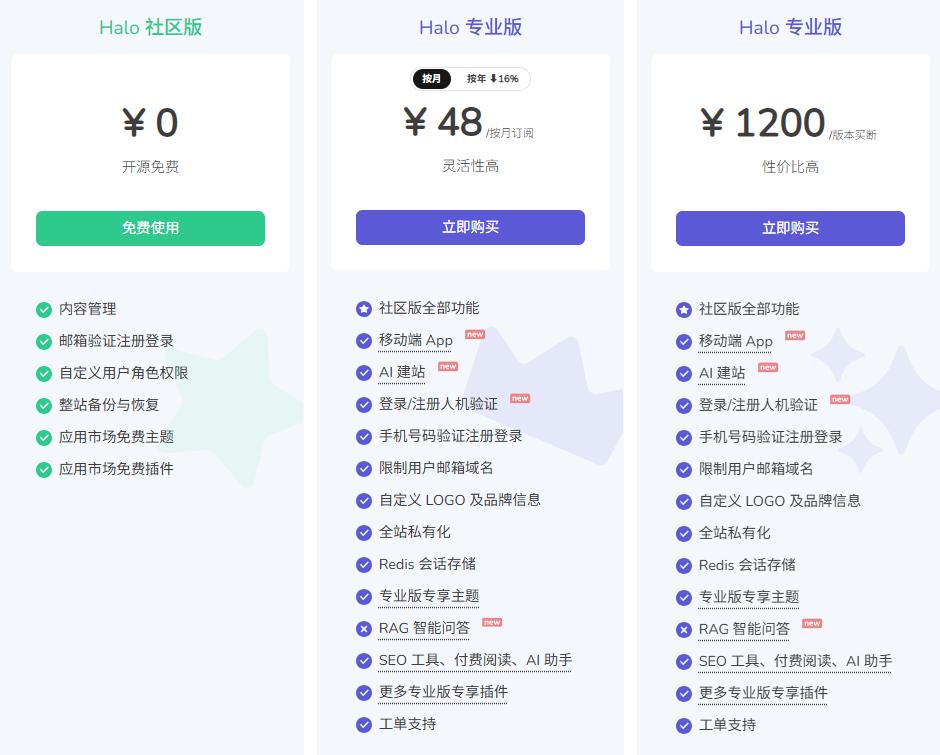Click the green check beside 内容管理
Viewport: 940px width, 755px height.
point(43,309)
